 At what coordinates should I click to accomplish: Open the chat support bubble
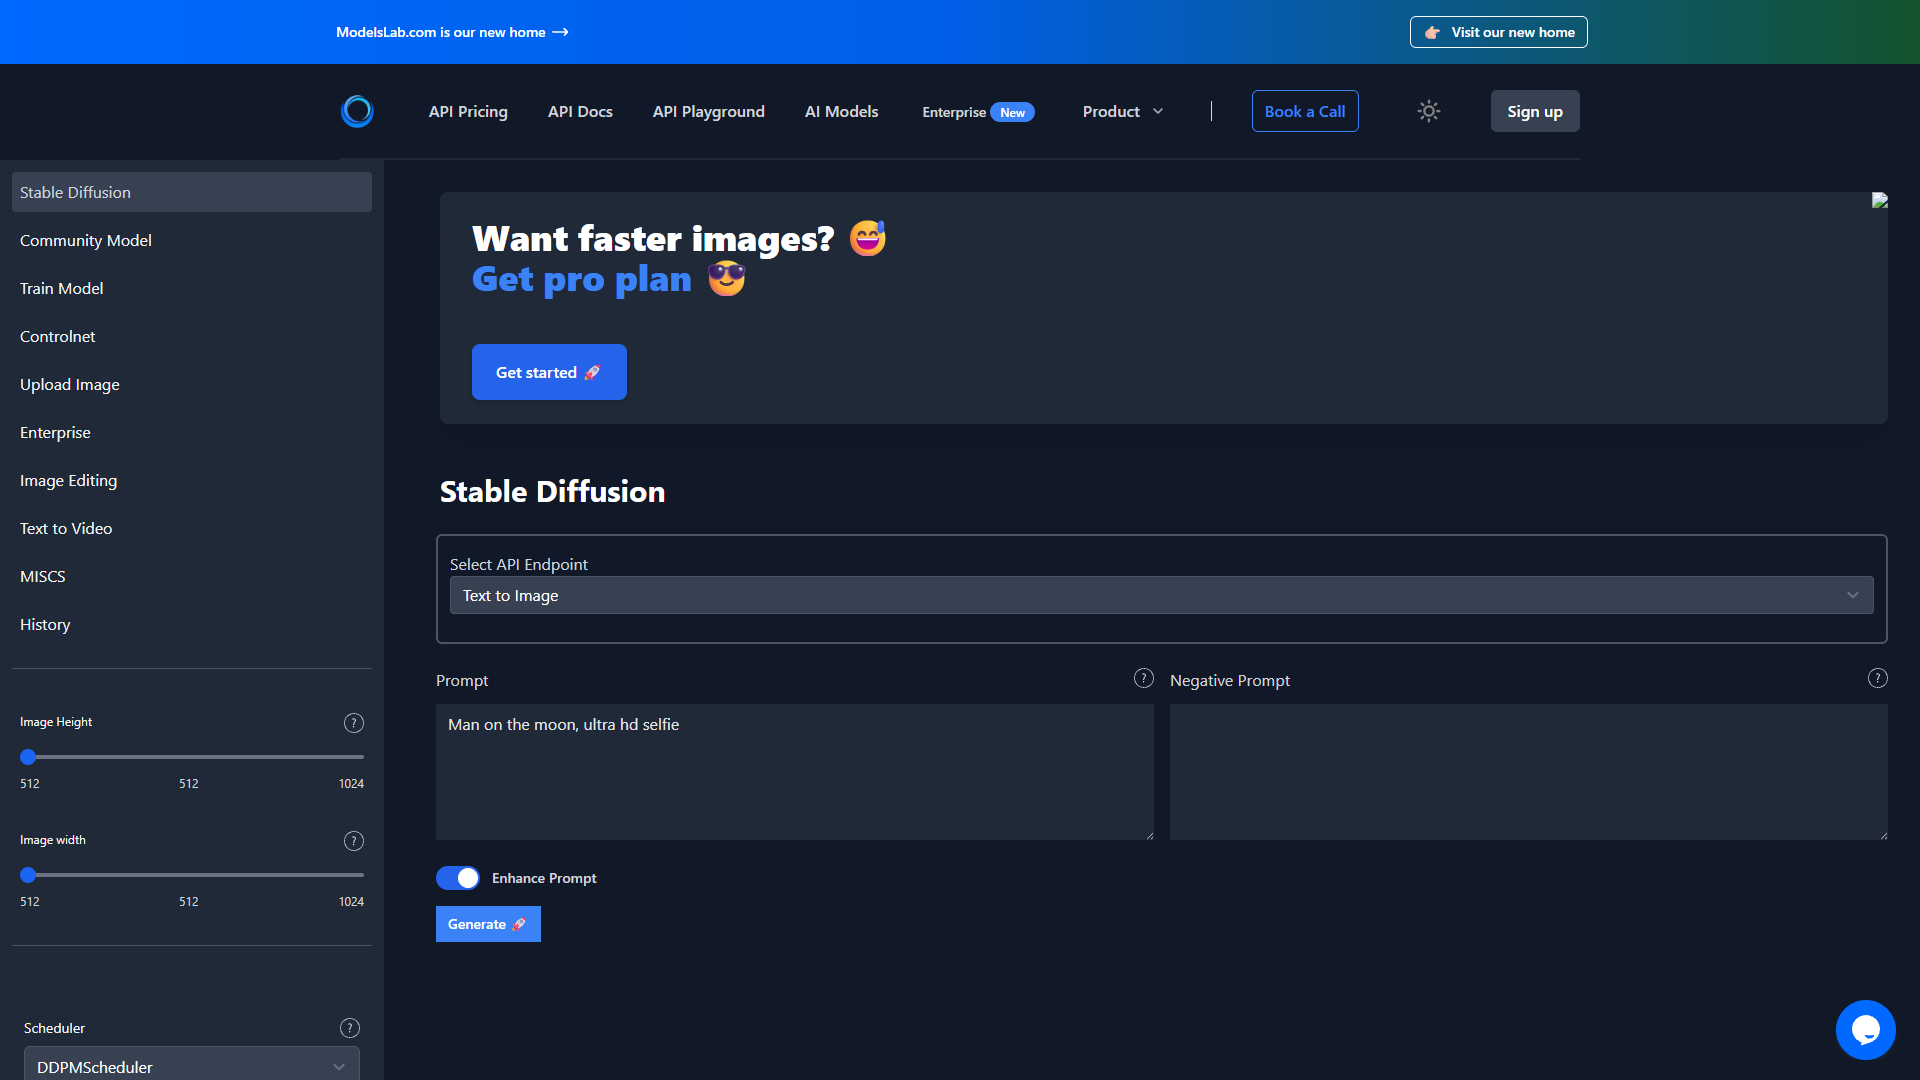click(x=1865, y=1029)
